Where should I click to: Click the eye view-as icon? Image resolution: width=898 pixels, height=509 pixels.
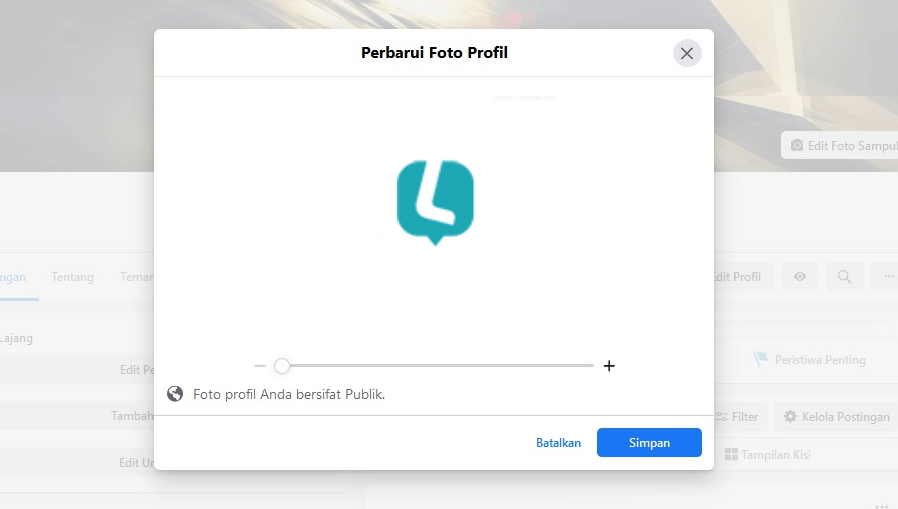click(799, 277)
